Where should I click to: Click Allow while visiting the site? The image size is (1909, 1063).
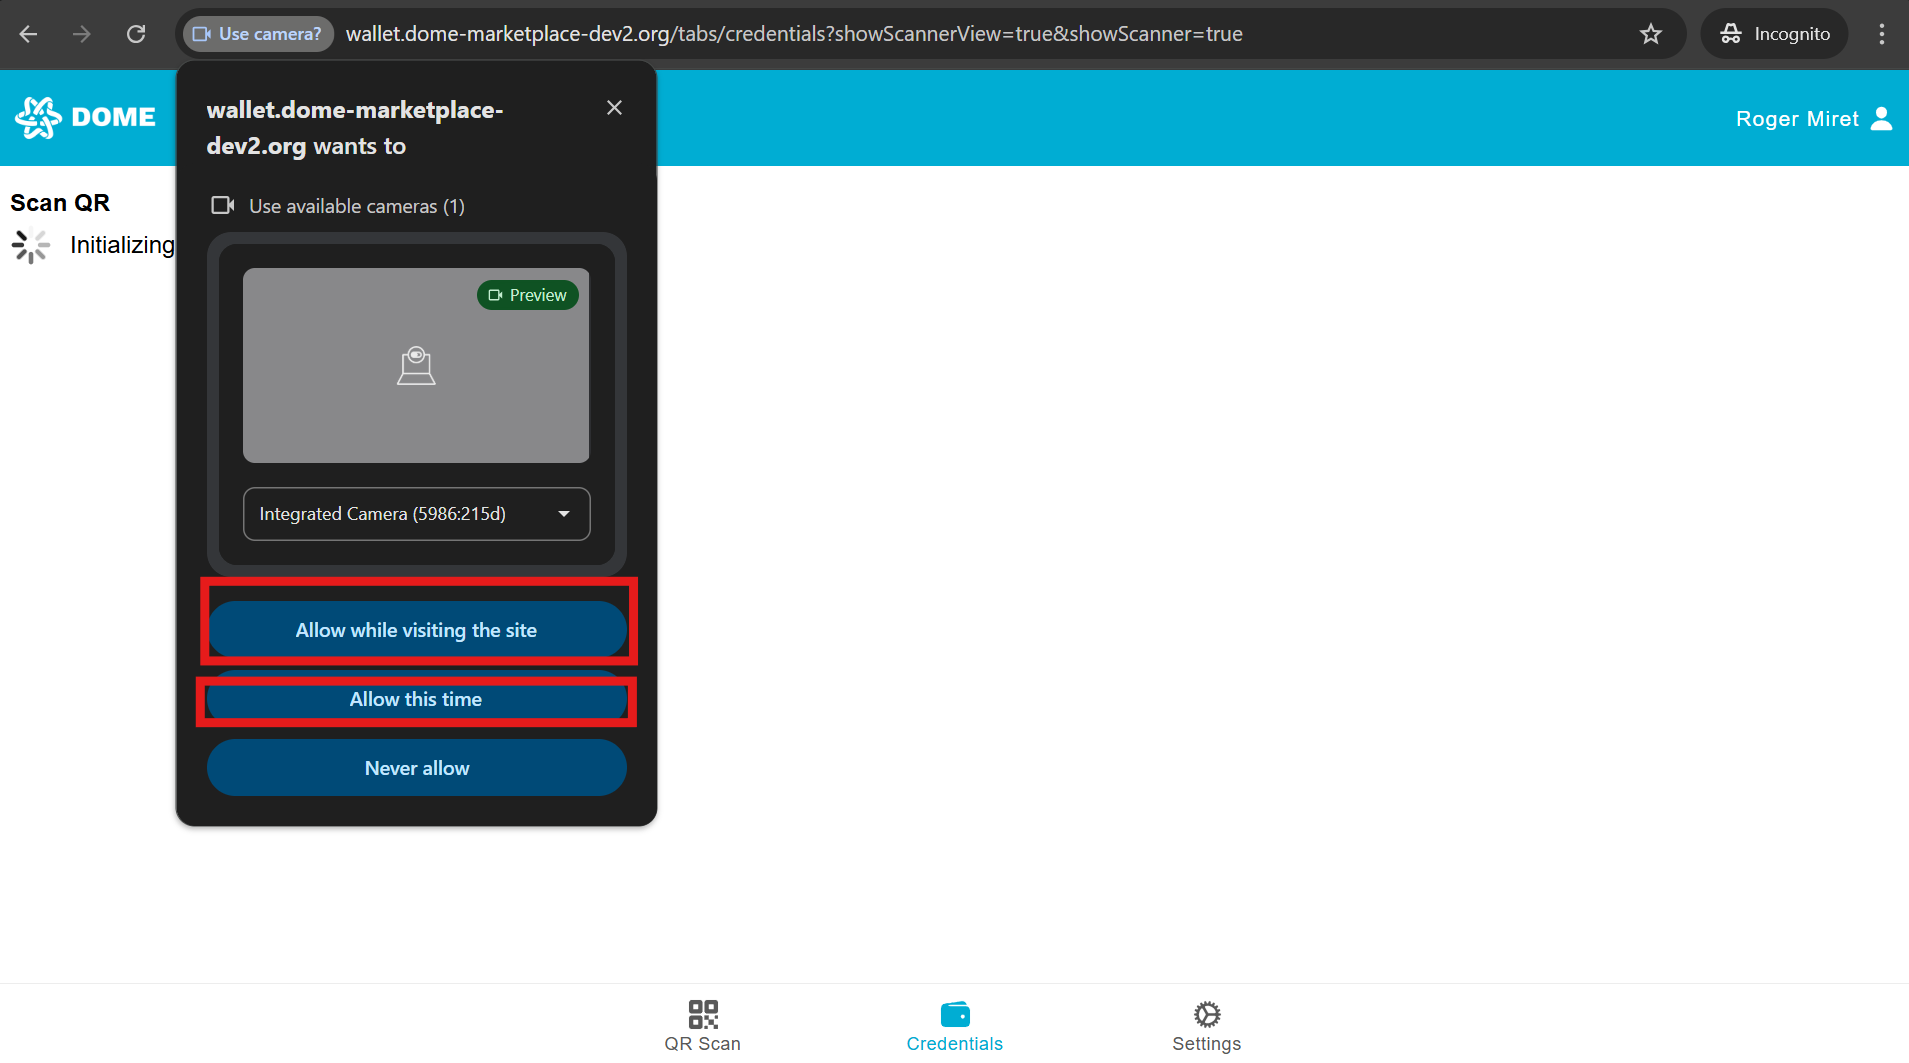(416, 630)
